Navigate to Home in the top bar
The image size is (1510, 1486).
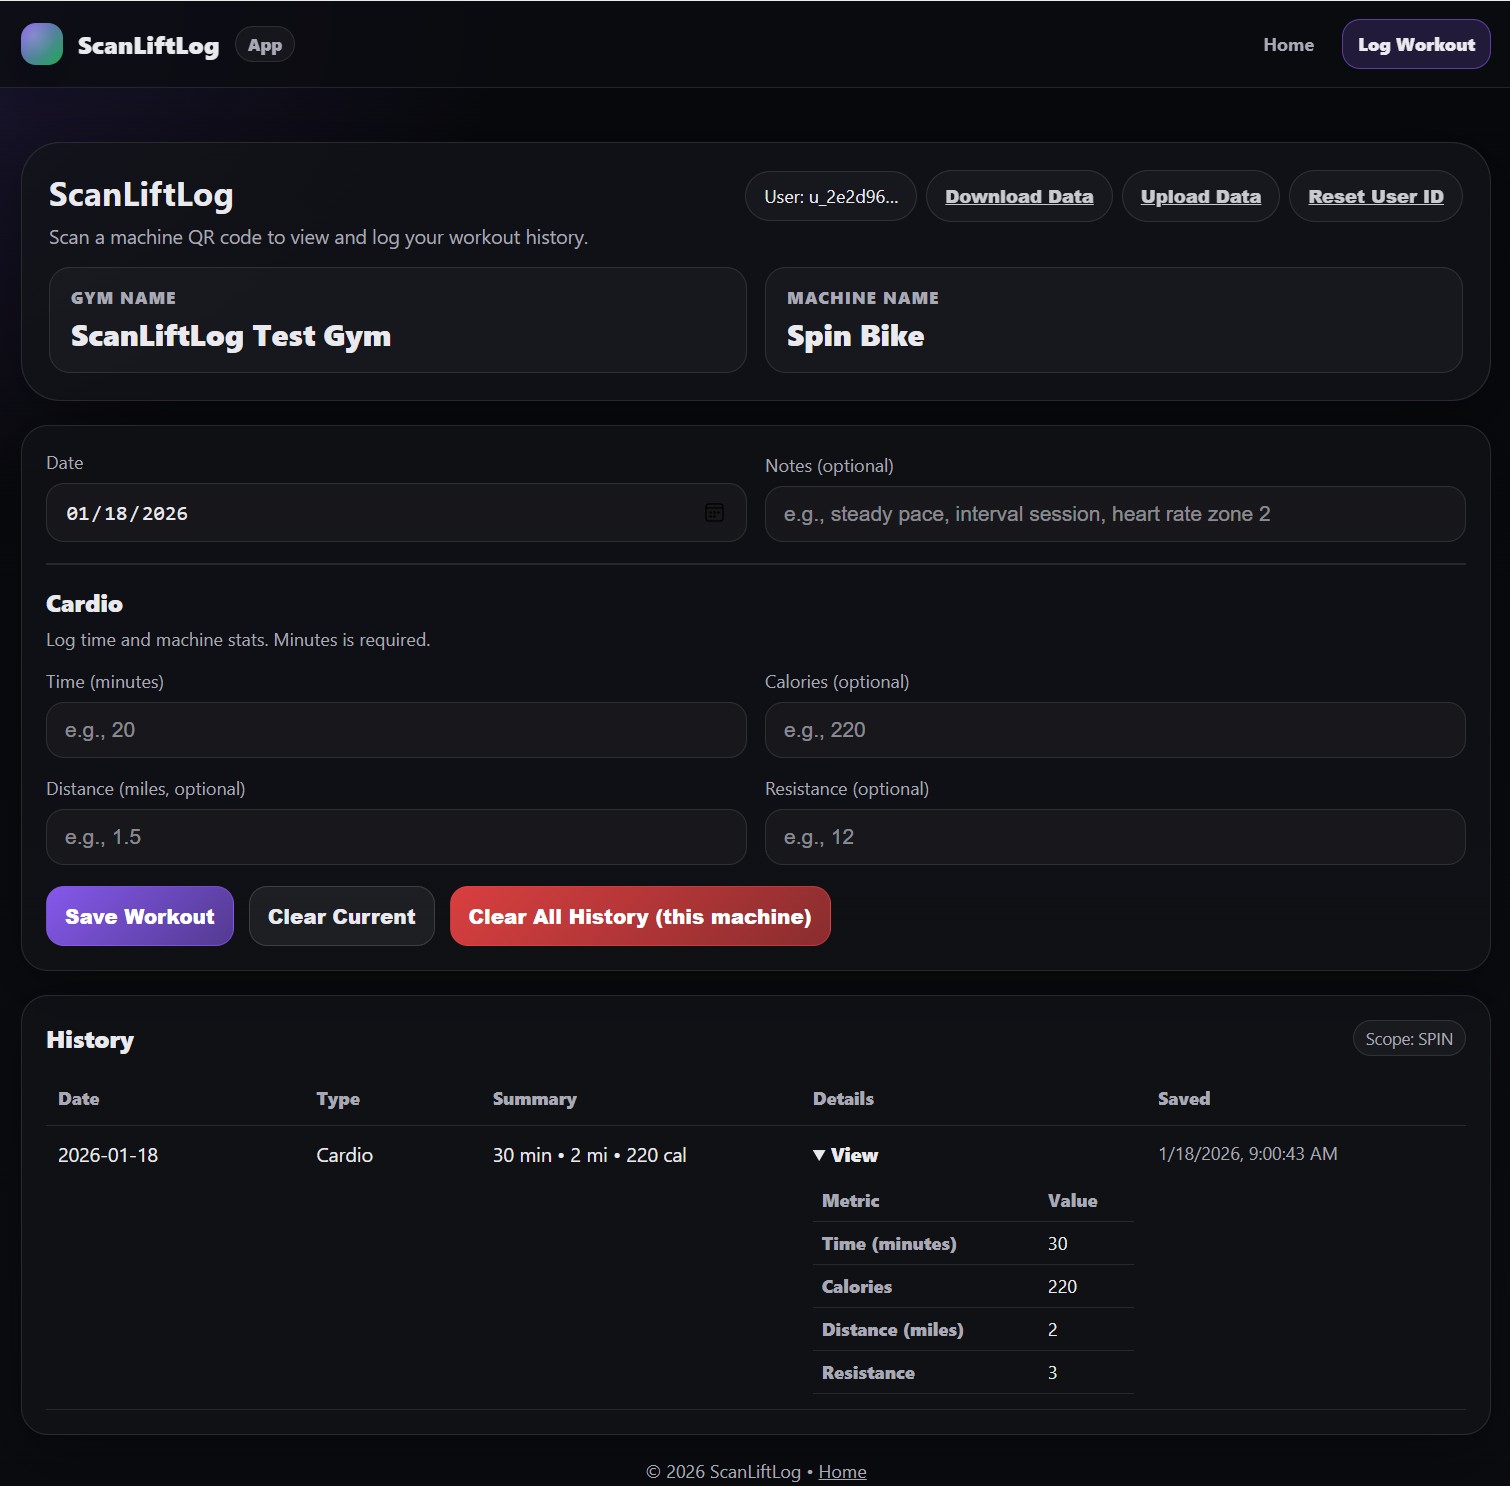(x=1288, y=44)
